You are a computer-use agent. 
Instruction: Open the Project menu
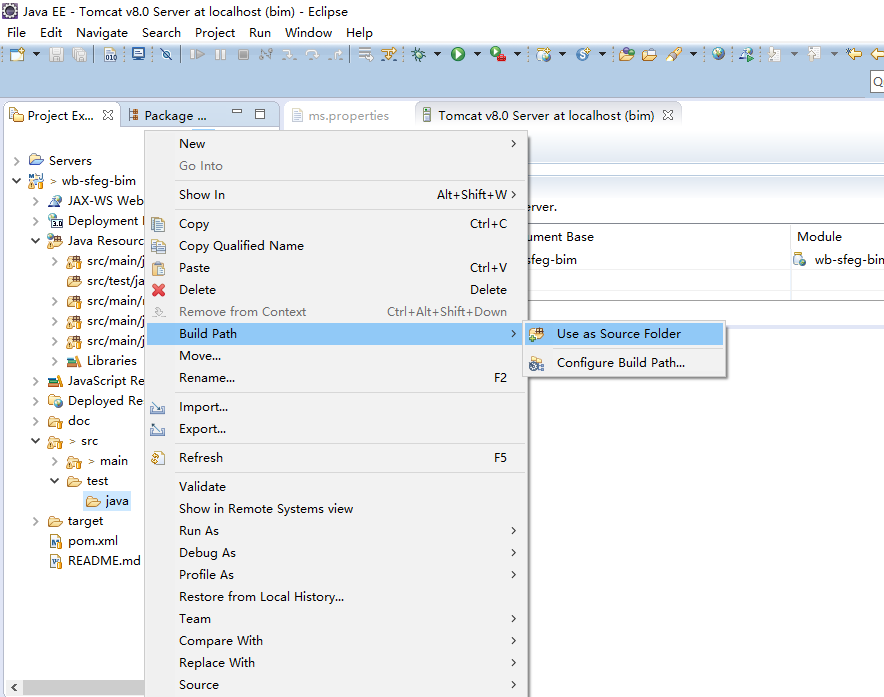(x=215, y=33)
